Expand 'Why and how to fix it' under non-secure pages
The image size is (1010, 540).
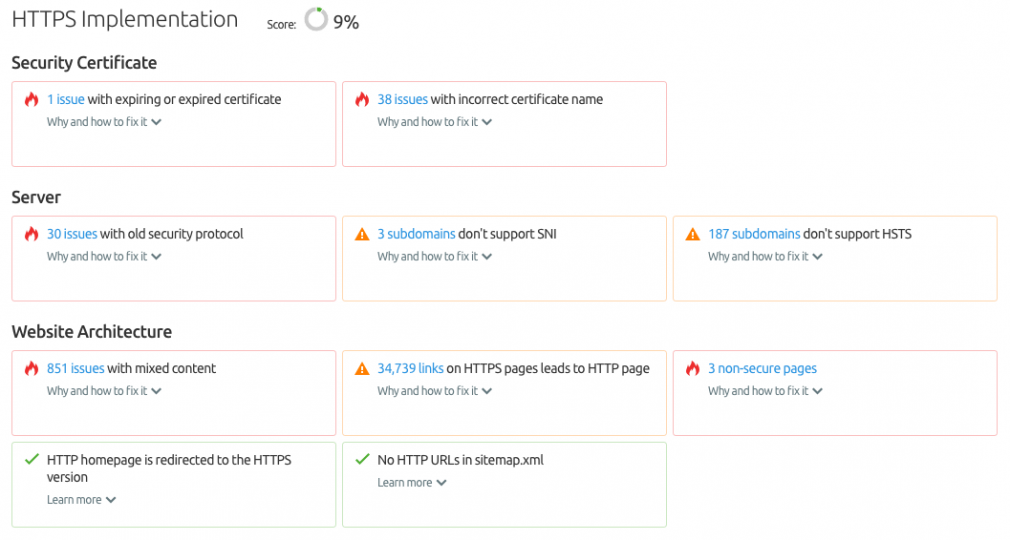coord(765,391)
